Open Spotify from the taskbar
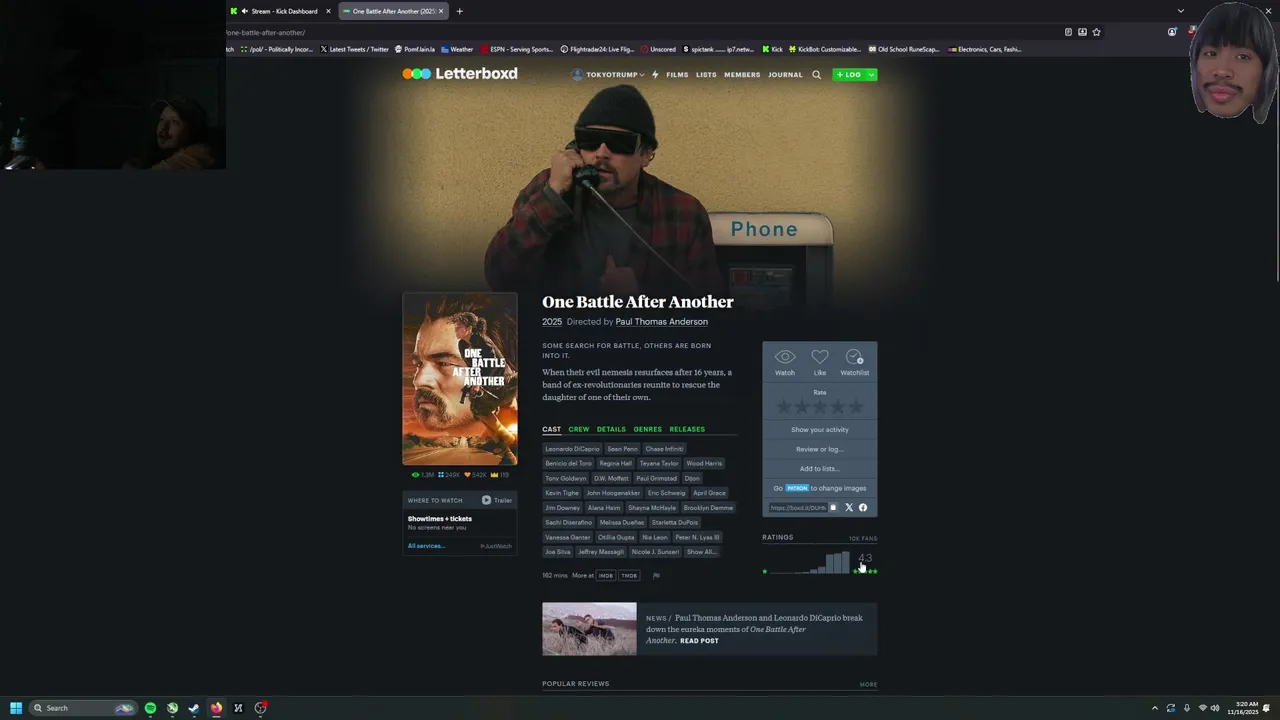This screenshot has width=1280, height=720. pyautogui.click(x=150, y=708)
